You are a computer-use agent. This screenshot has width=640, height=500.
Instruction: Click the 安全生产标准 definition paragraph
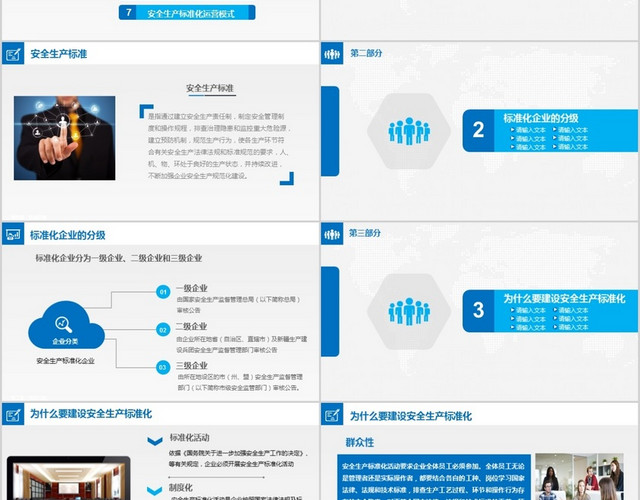[219, 146]
